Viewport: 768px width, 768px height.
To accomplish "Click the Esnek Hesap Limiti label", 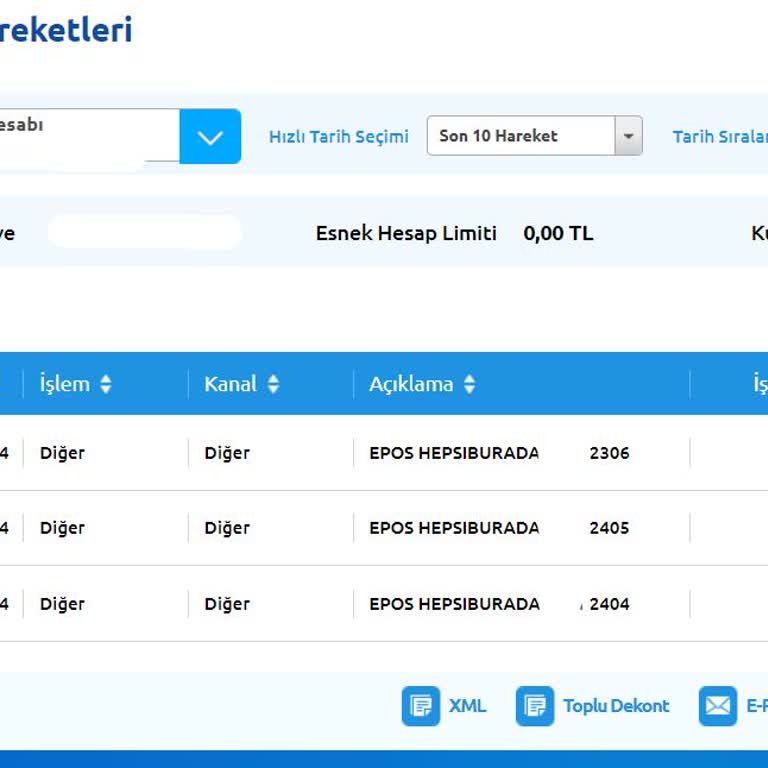I will click(x=406, y=233).
